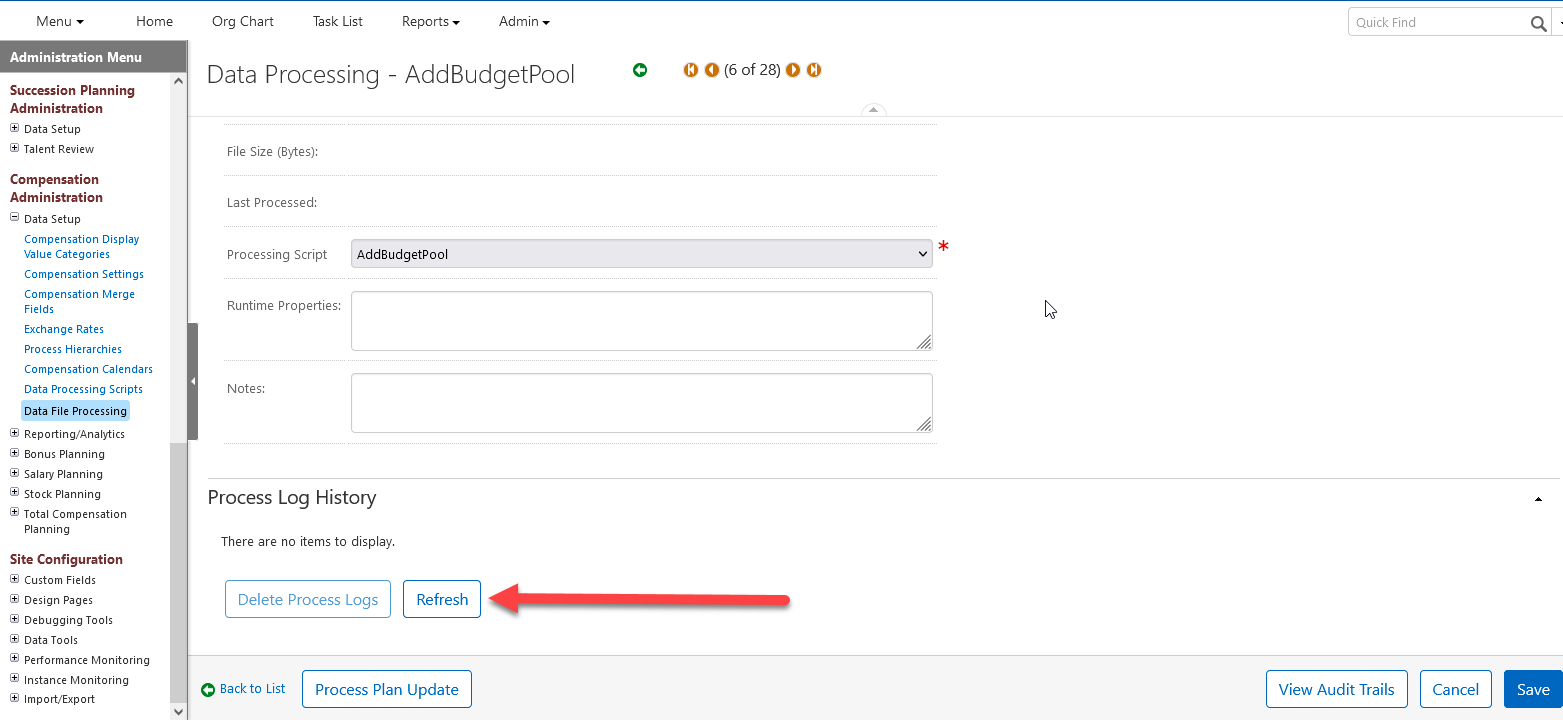Image resolution: width=1563 pixels, height=720 pixels.
Task: Collapse the sidebar using the splitter handle
Action: 192,381
